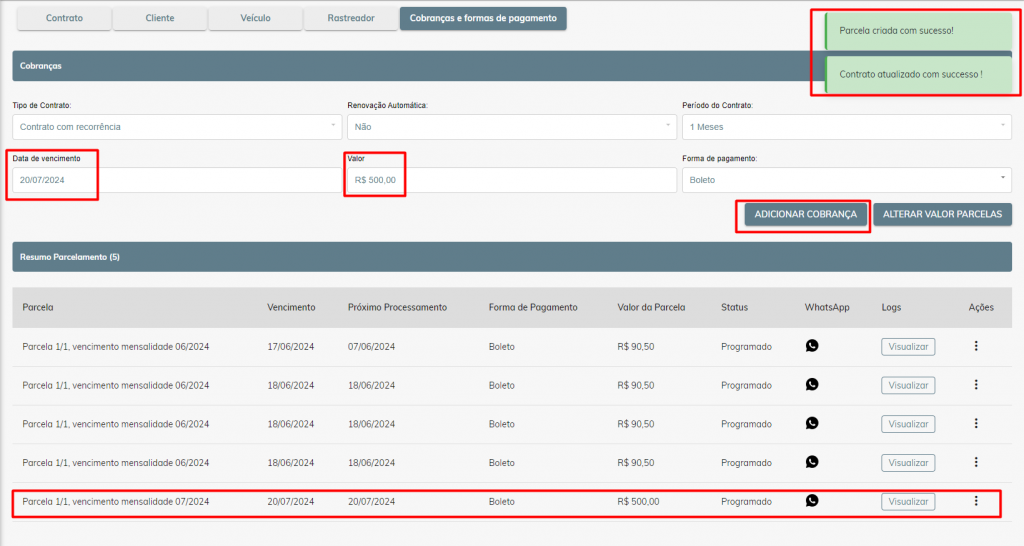Open WhatsApp for the 17/06/2024 installment

812,345
